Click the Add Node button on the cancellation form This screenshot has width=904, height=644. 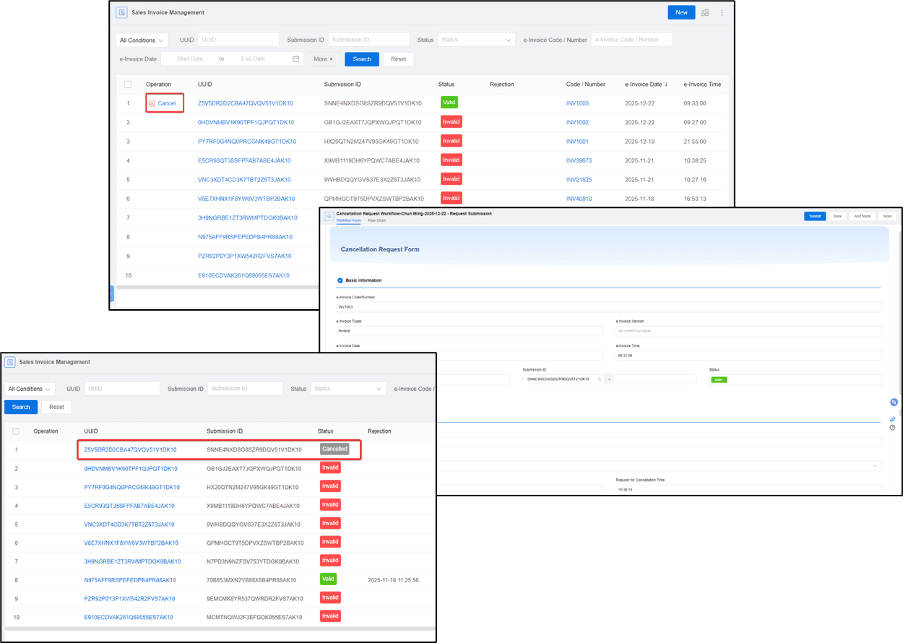pos(862,216)
